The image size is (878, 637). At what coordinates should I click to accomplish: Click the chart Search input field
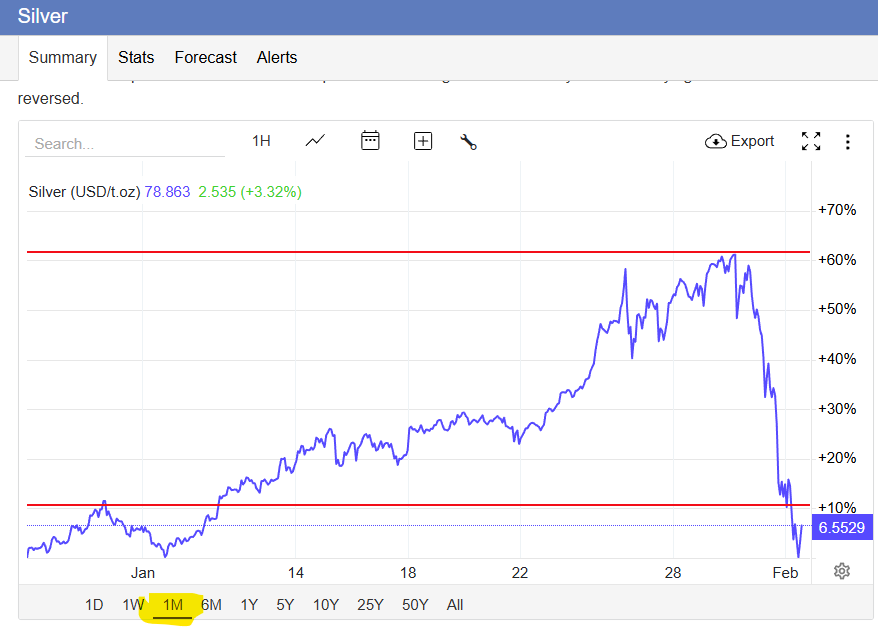pos(125,143)
